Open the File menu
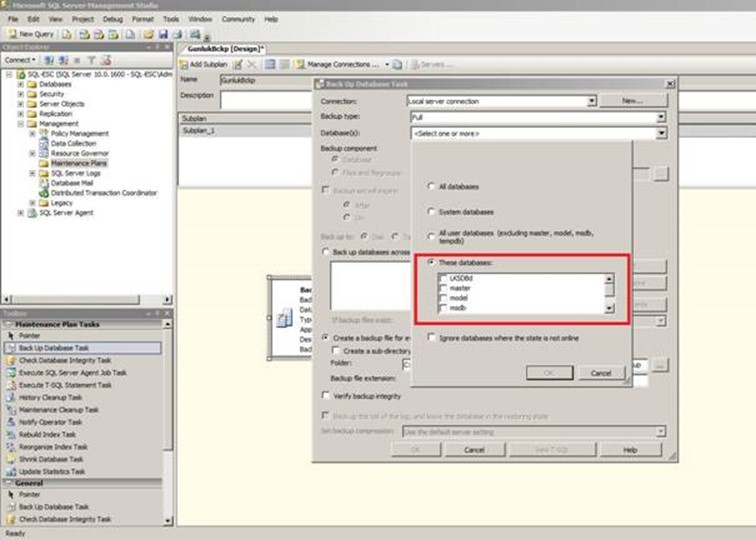 coord(13,19)
